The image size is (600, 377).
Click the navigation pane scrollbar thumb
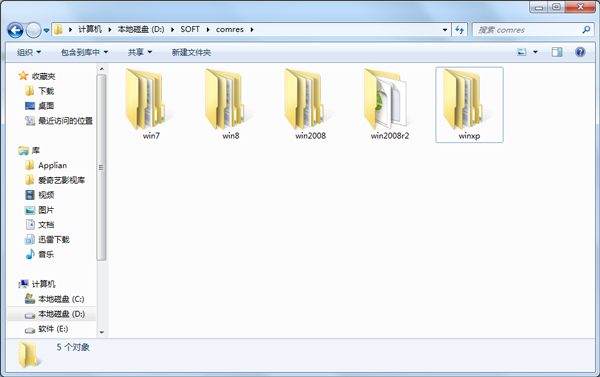(101, 167)
